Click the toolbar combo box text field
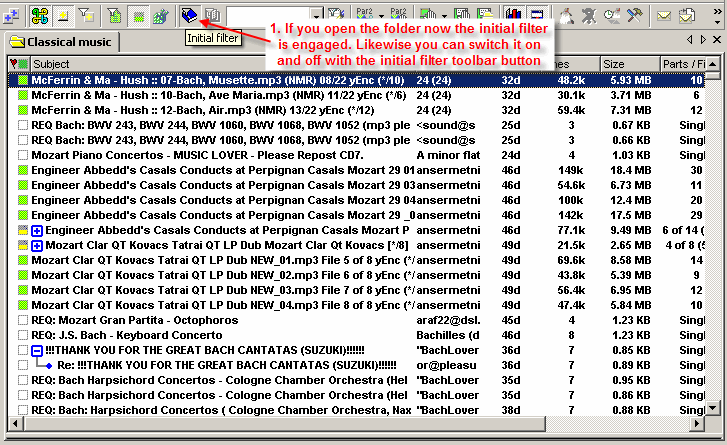The image size is (727, 445). [x=266, y=15]
